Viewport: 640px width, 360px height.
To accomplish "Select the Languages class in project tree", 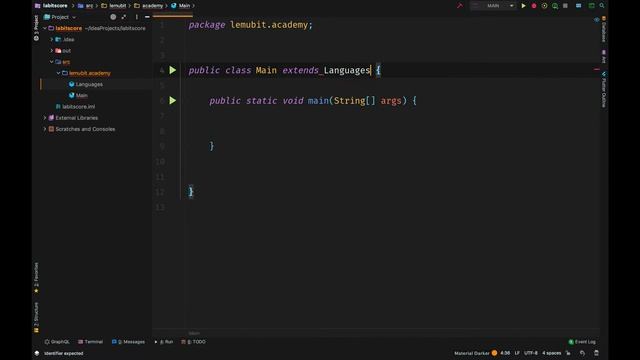I will point(89,84).
